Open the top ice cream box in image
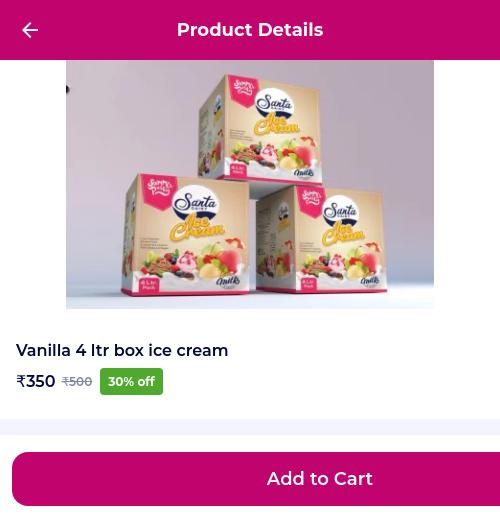Image resolution: width=500 pixels, height=518 pixels. pyautogui.click(x=260, y=129)
